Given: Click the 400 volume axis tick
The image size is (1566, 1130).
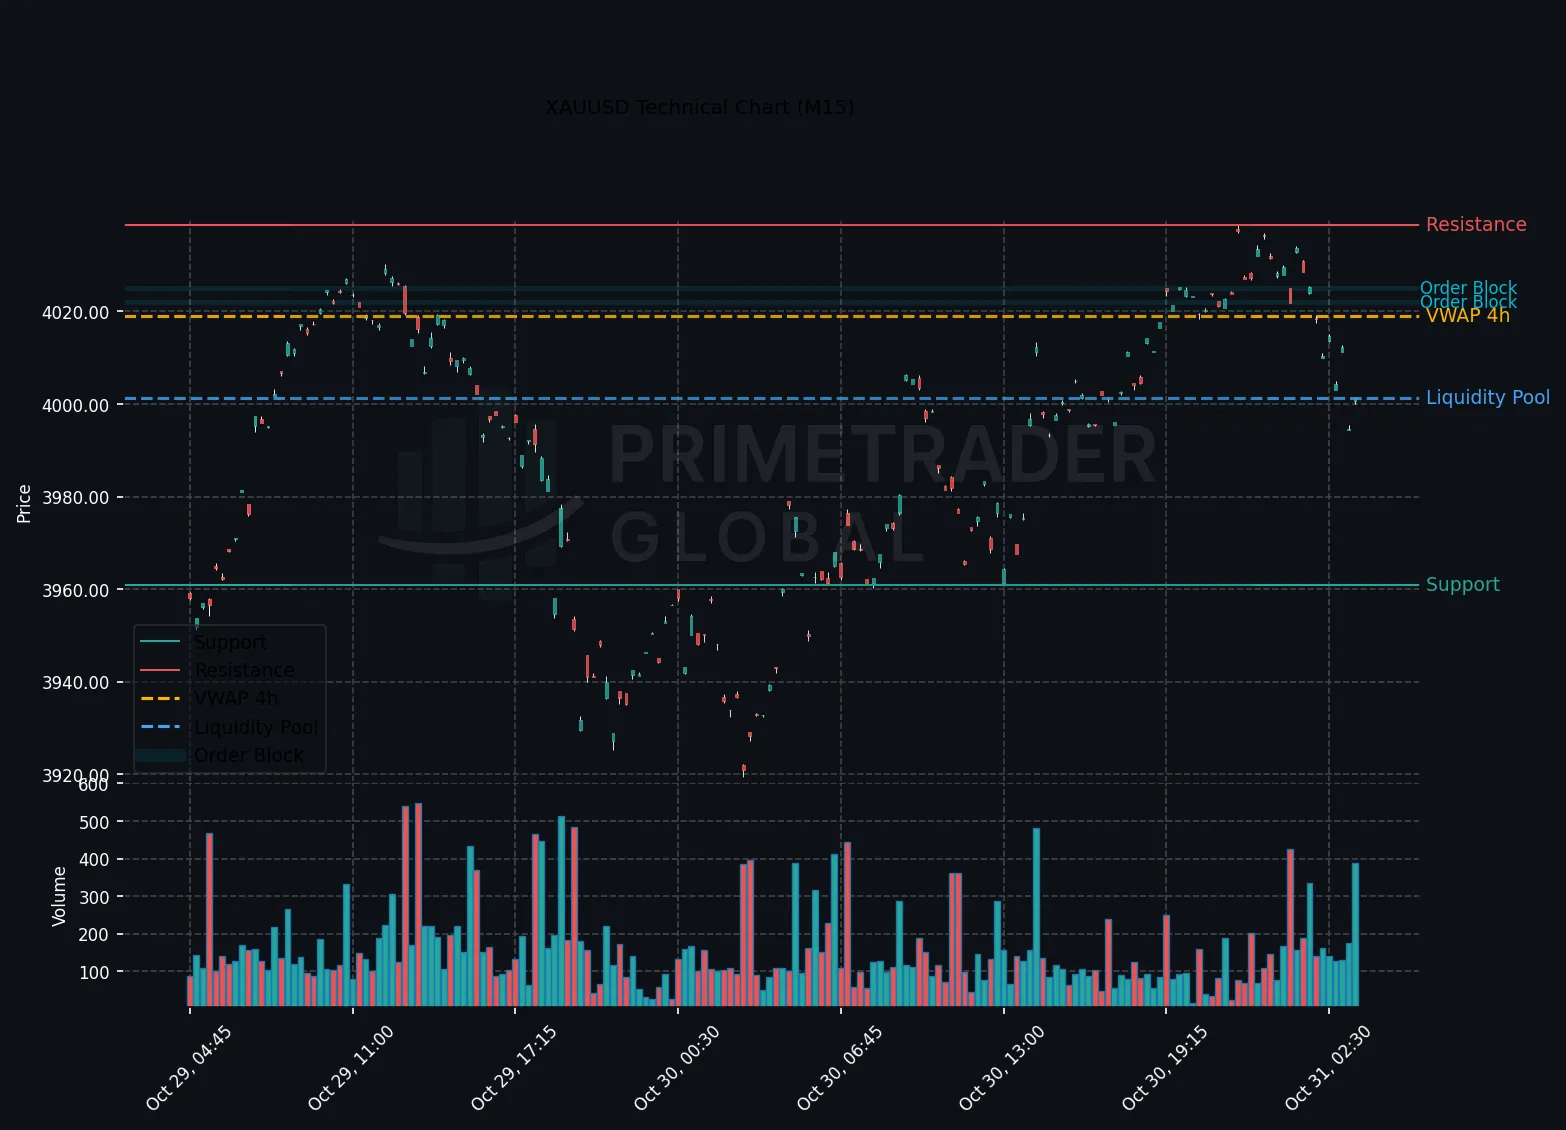Looking at the screenshot, I should pos(94,860).
